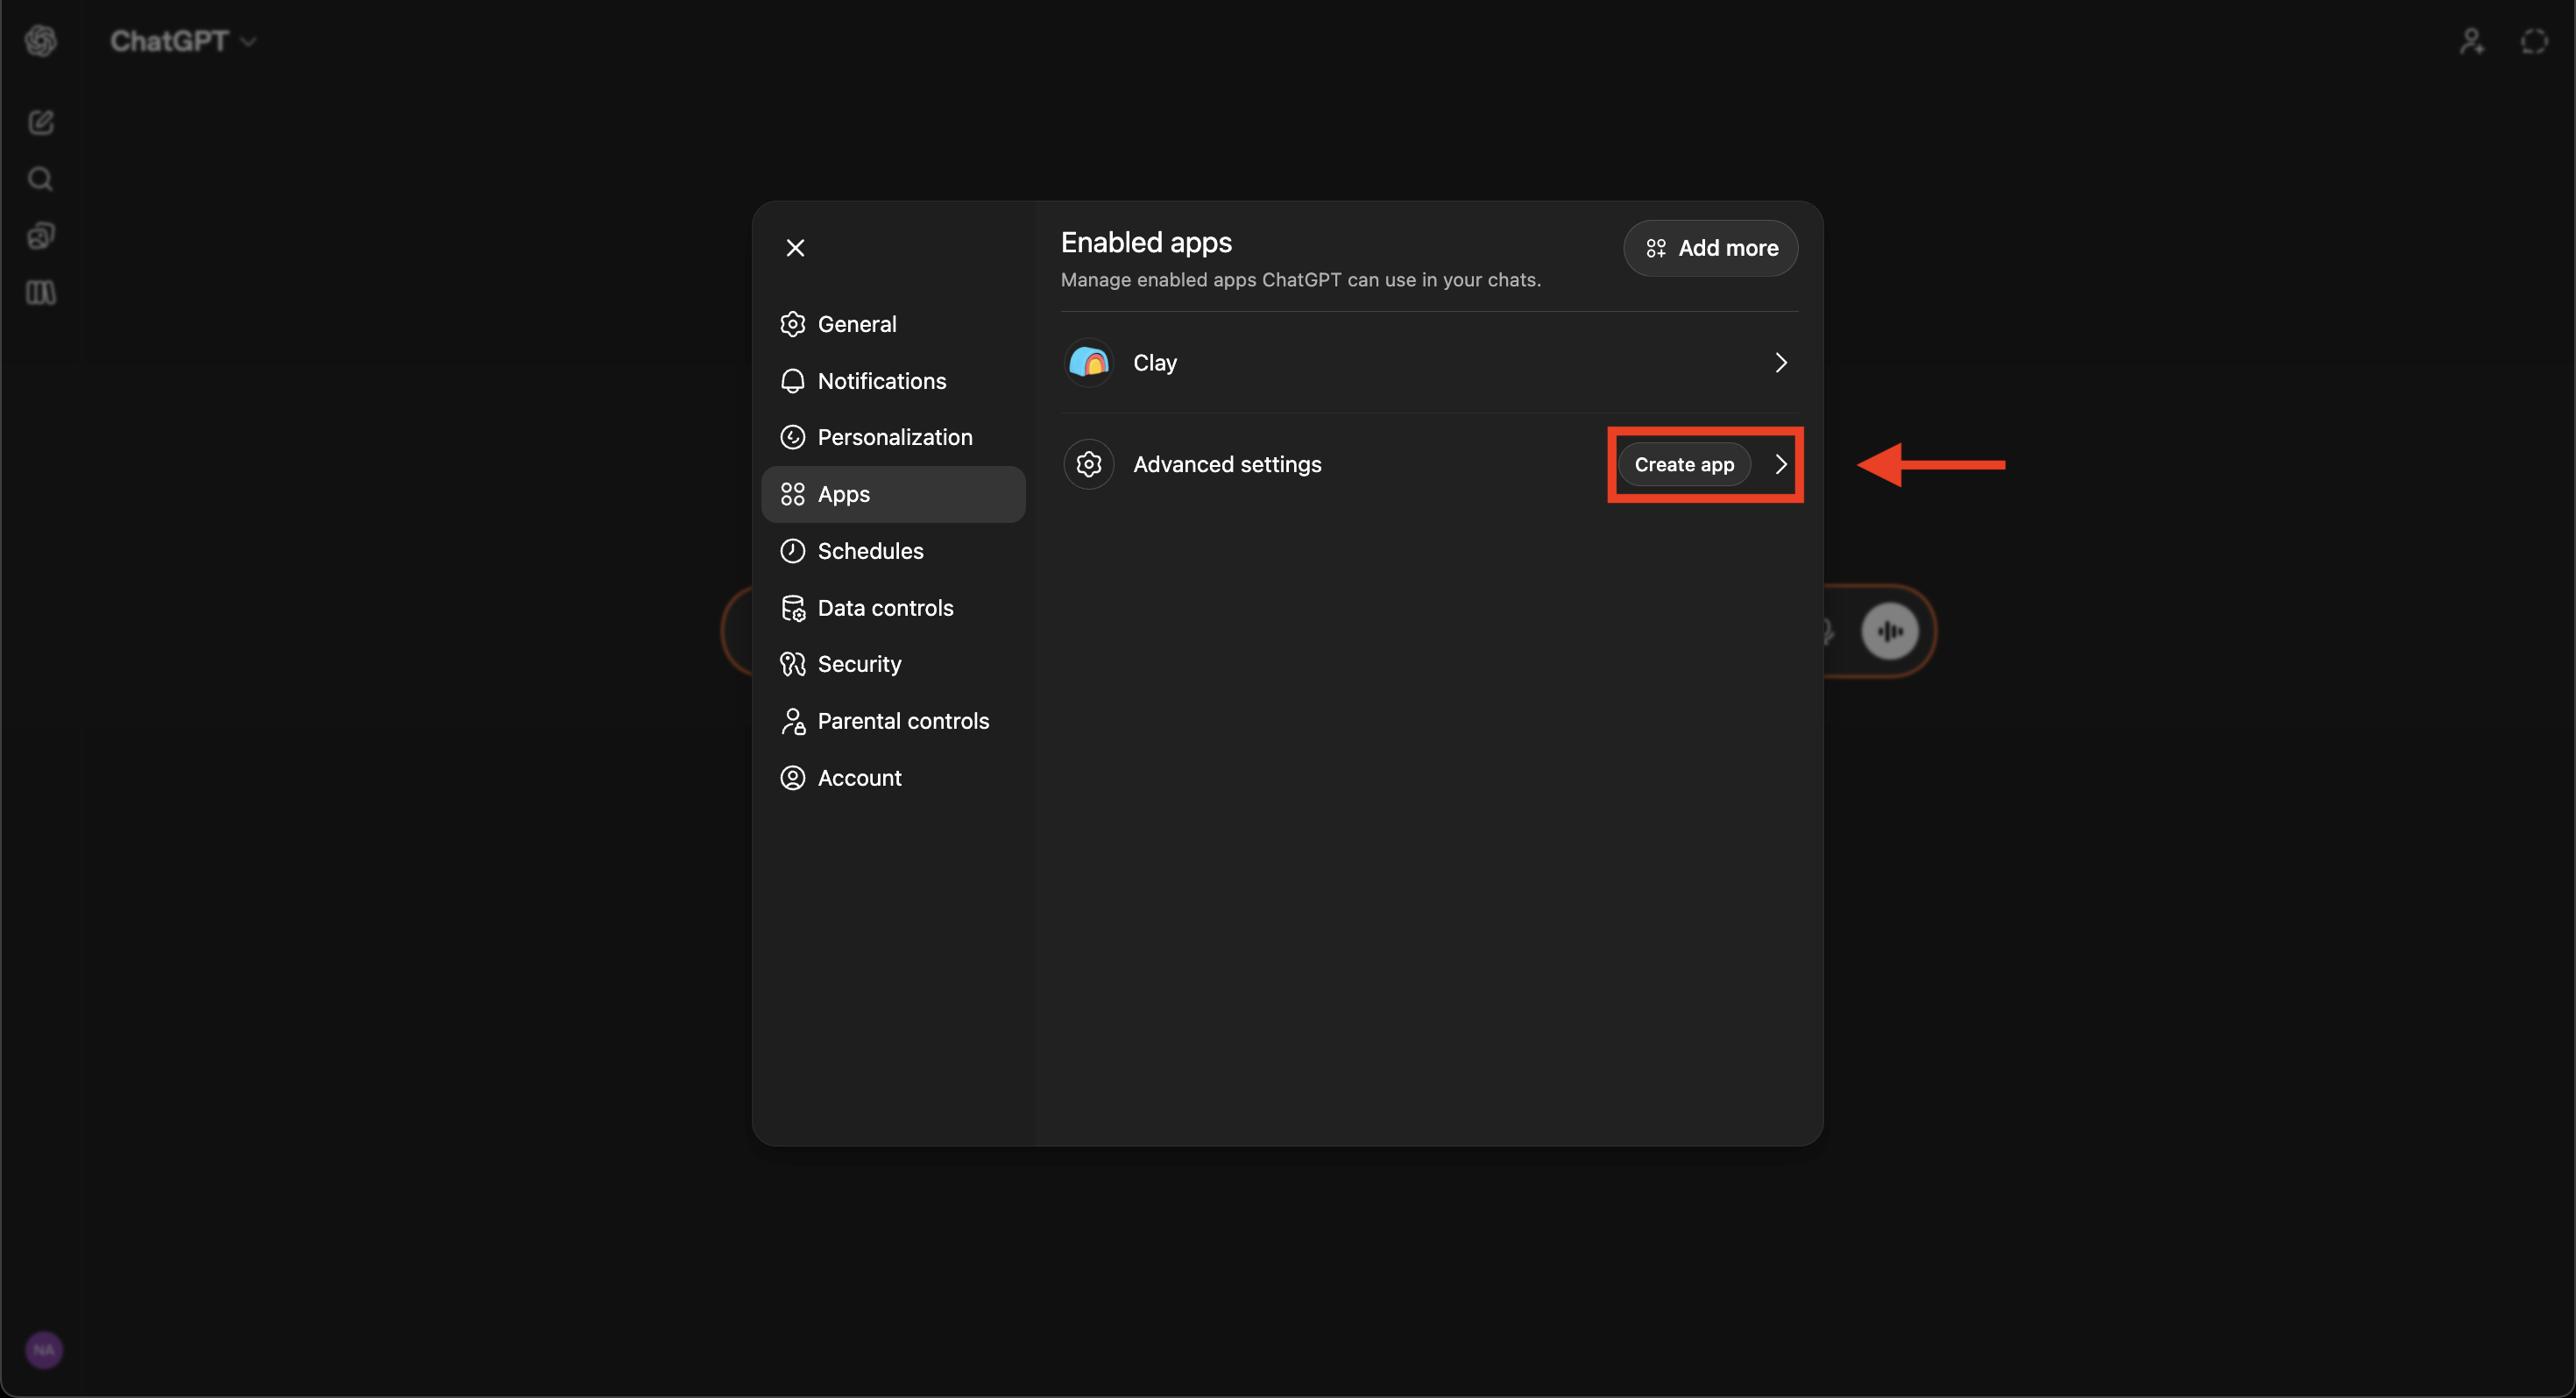Click the Manage enabled apps description text
Viewport: 2576px width, 1398px height.
point(1300,280)
